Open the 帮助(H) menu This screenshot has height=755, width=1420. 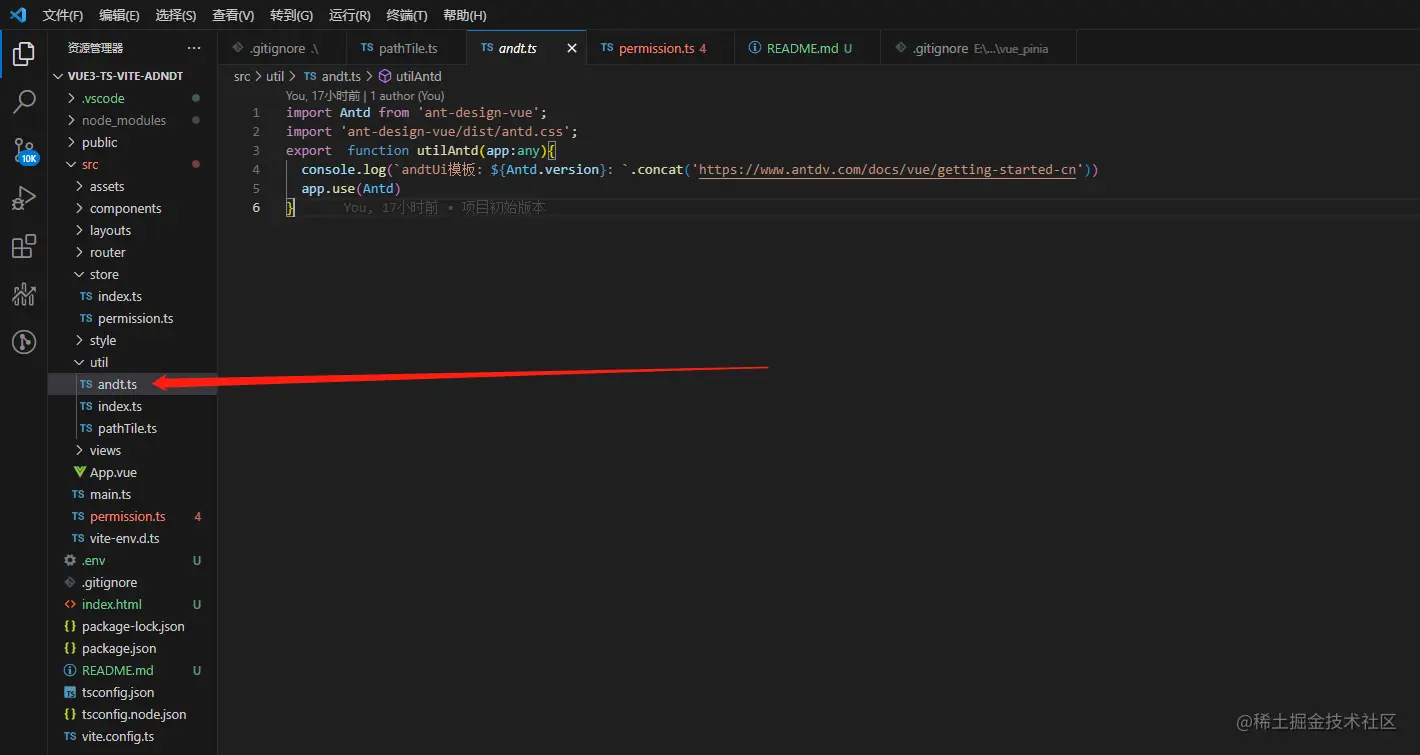click(465, 15)
